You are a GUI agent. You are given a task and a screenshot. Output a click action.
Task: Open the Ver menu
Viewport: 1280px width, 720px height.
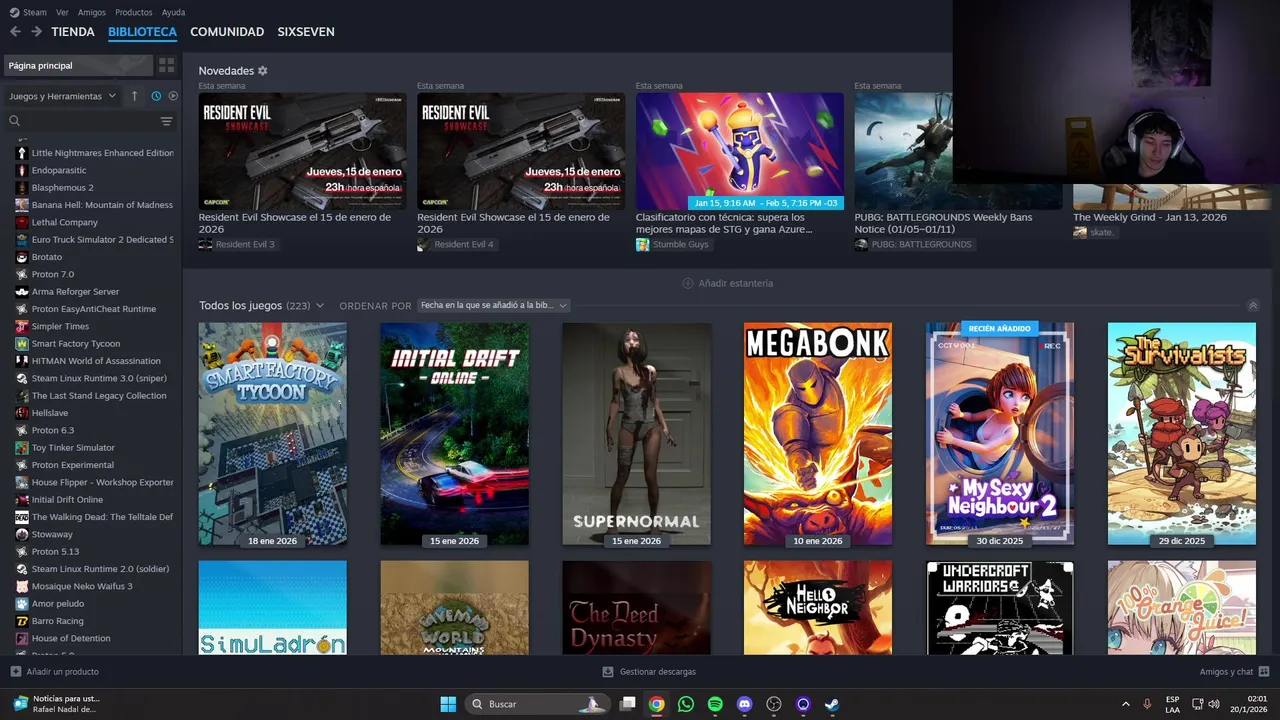click(x=62, y=12)
